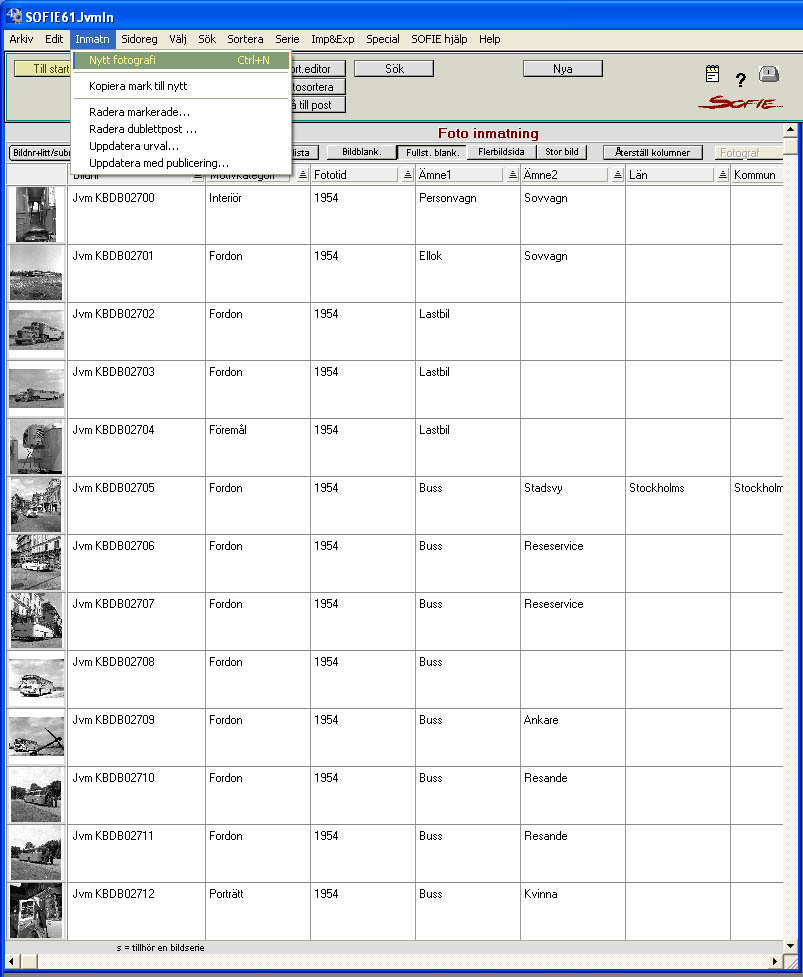Click the Personvagn cell
This screenshot has height=977, width=803.
click(x=468, y=216)
